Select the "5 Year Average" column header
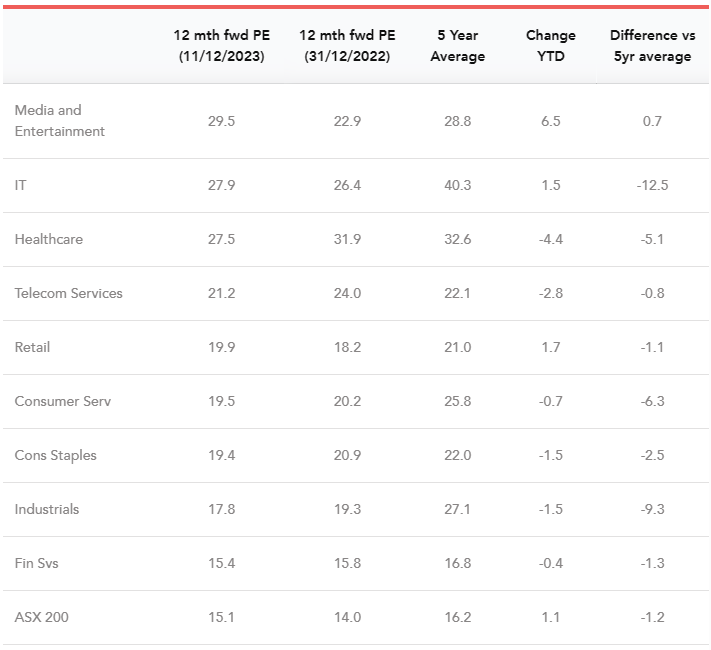Viewport: 711px width, 650px height. coord(457,46)
